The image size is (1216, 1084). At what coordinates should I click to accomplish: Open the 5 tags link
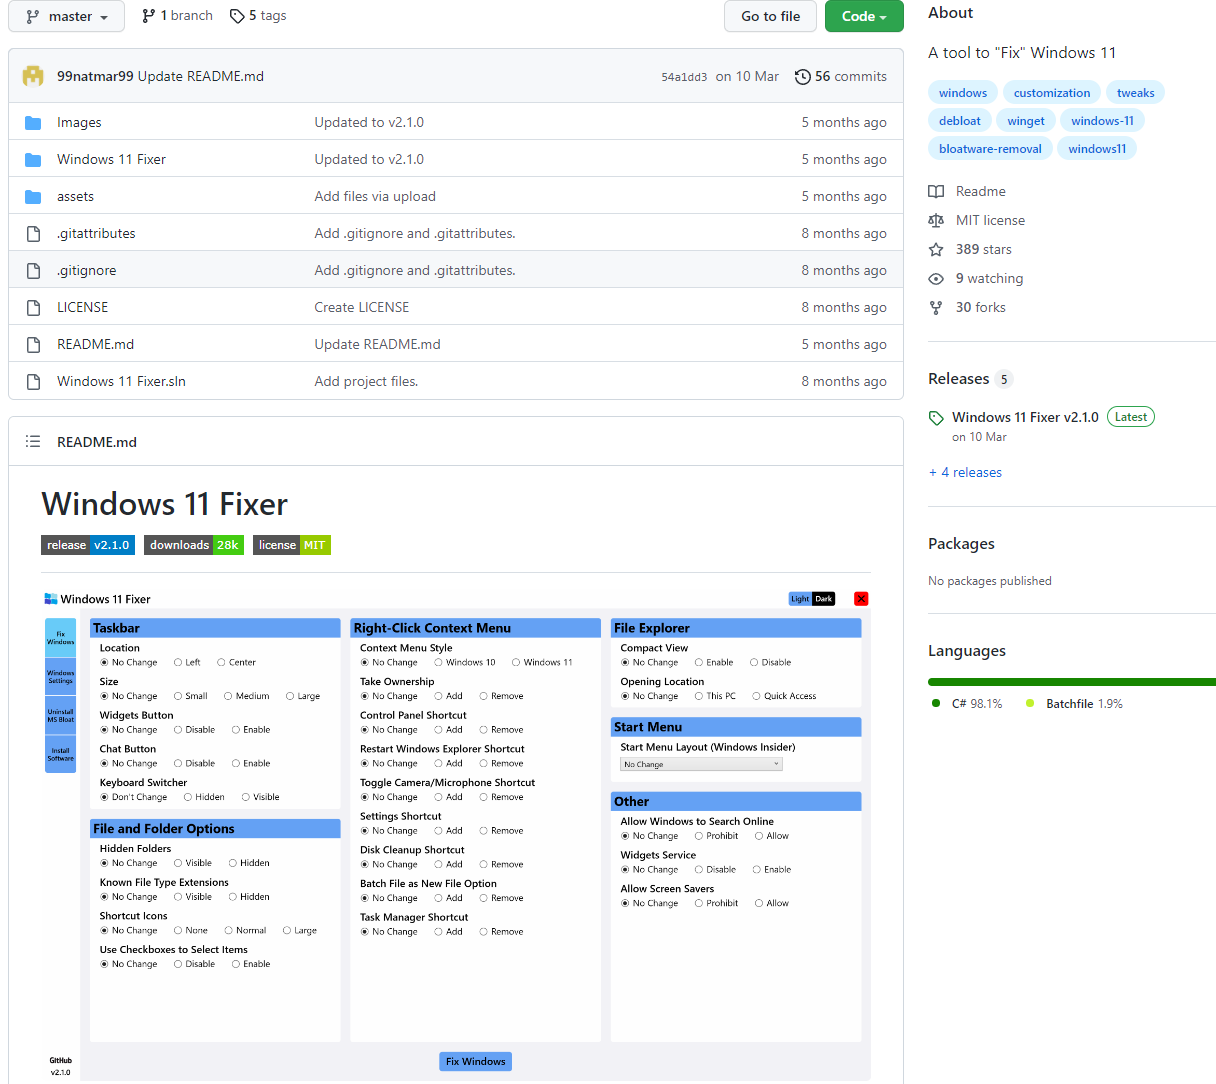click(258, 16)
